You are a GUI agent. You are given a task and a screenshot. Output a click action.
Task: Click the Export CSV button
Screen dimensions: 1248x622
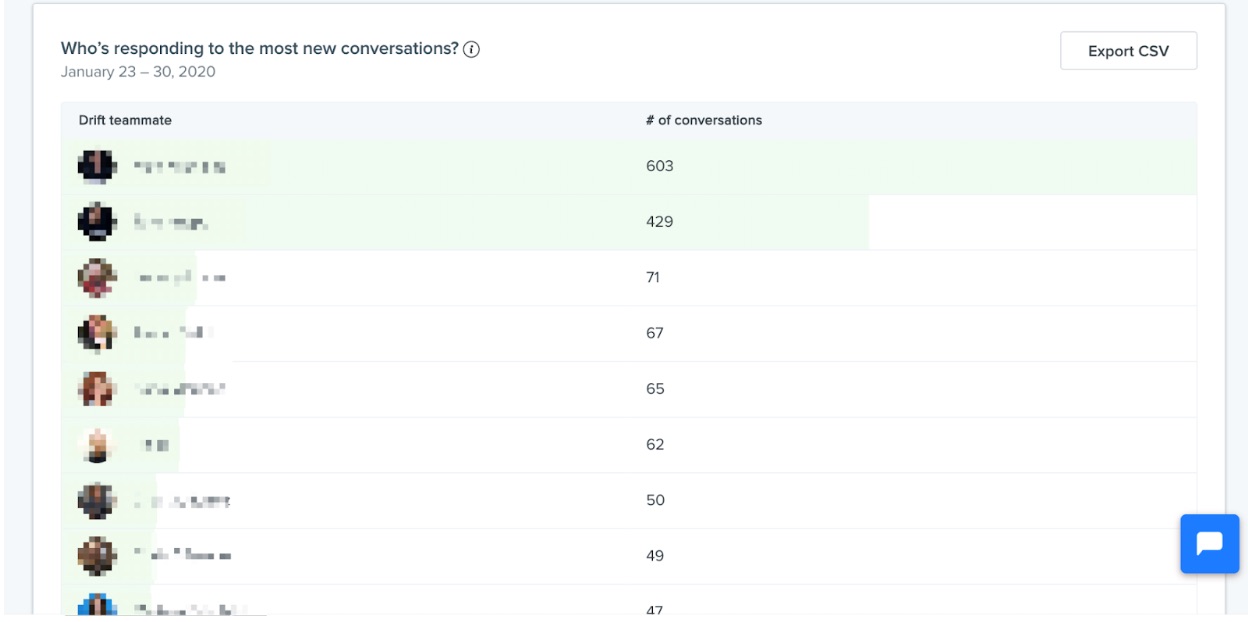1128,51
